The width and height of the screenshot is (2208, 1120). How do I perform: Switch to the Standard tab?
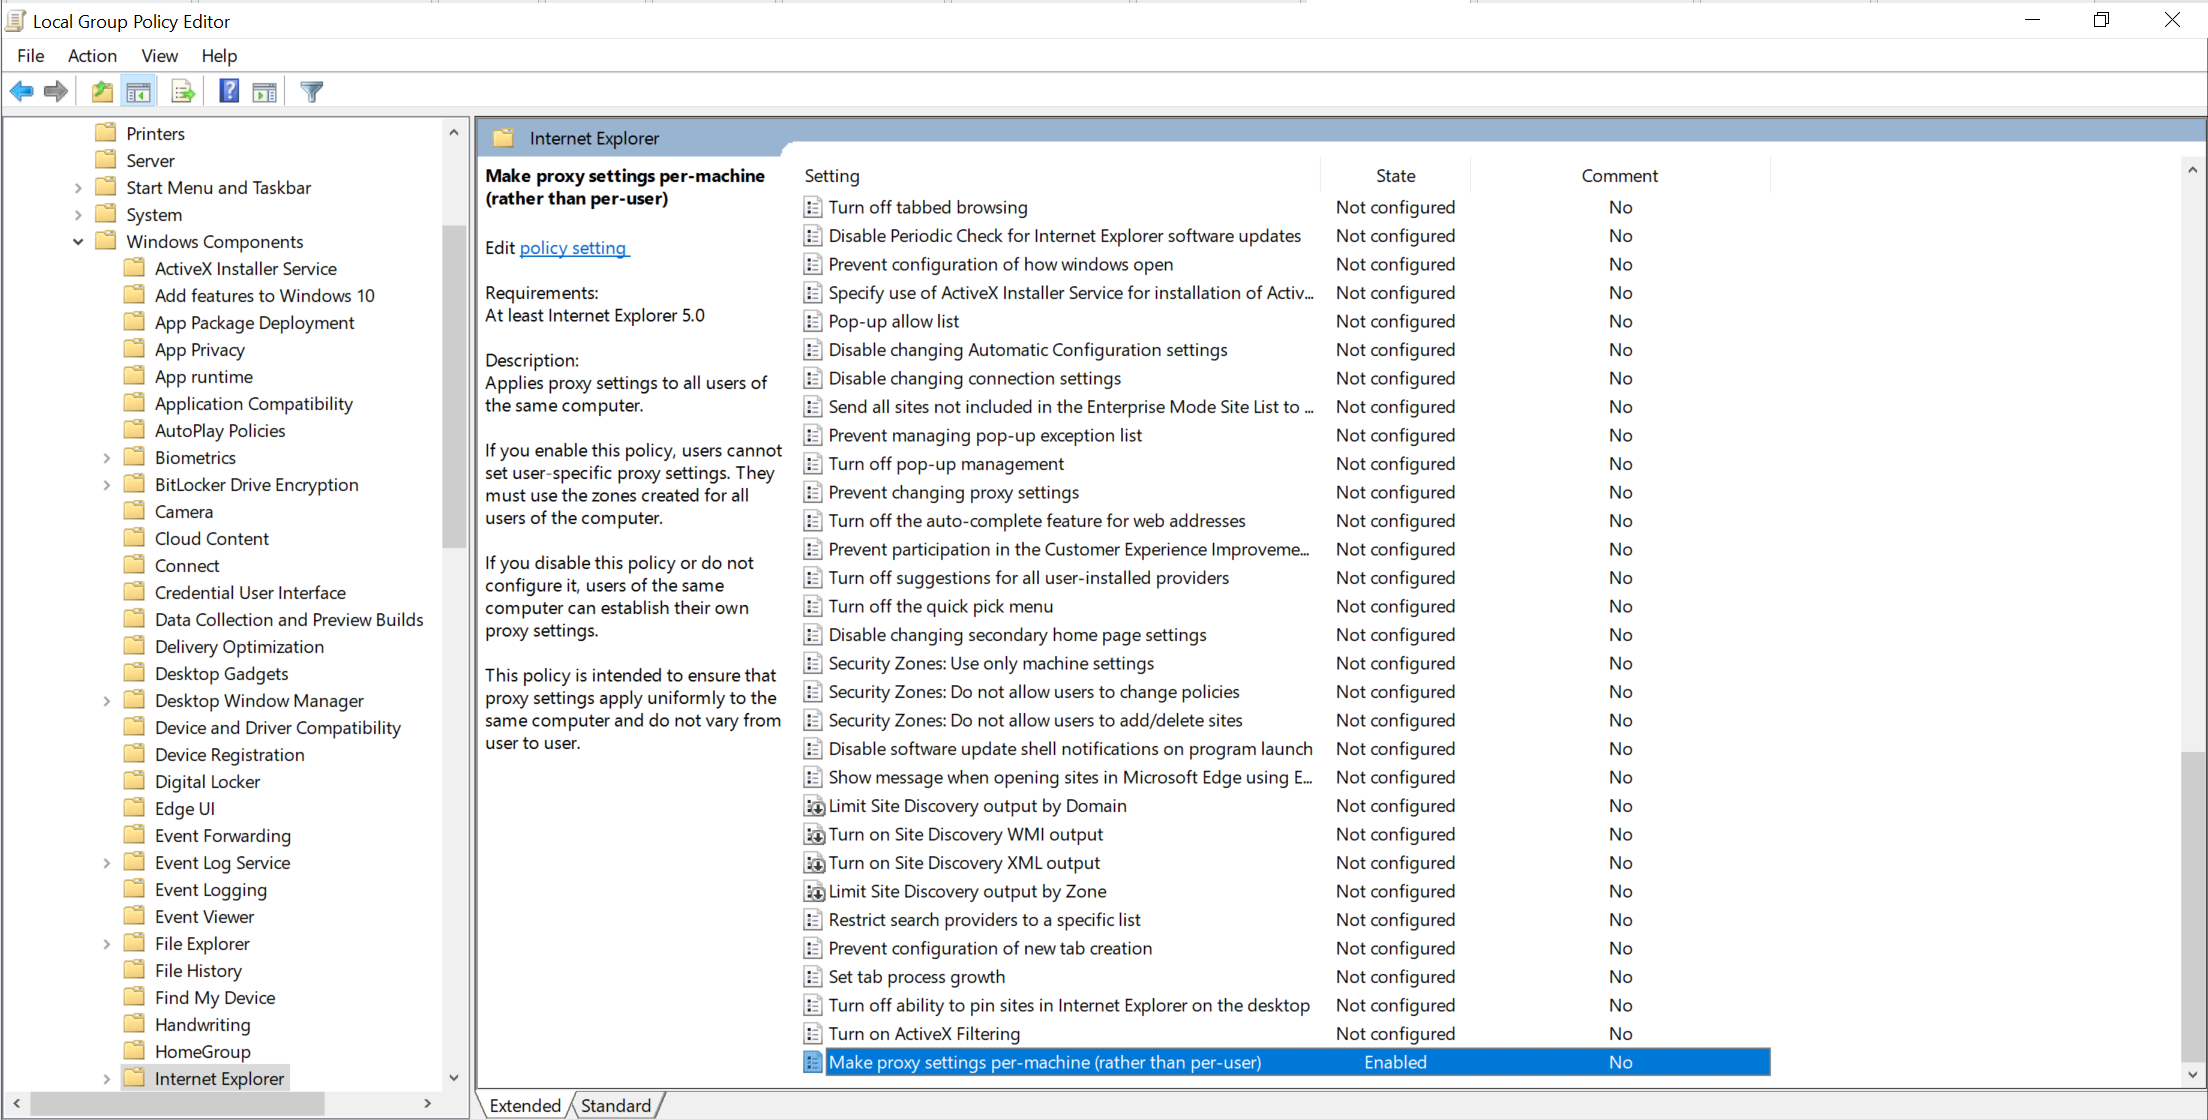coord(615,1105)
